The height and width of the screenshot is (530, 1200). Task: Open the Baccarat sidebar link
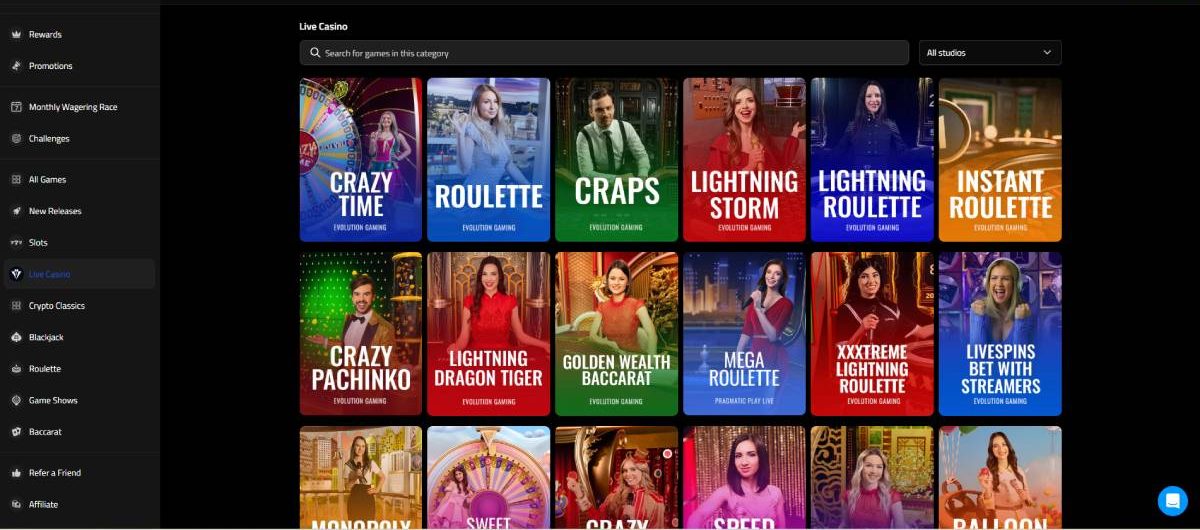[45, 432]
